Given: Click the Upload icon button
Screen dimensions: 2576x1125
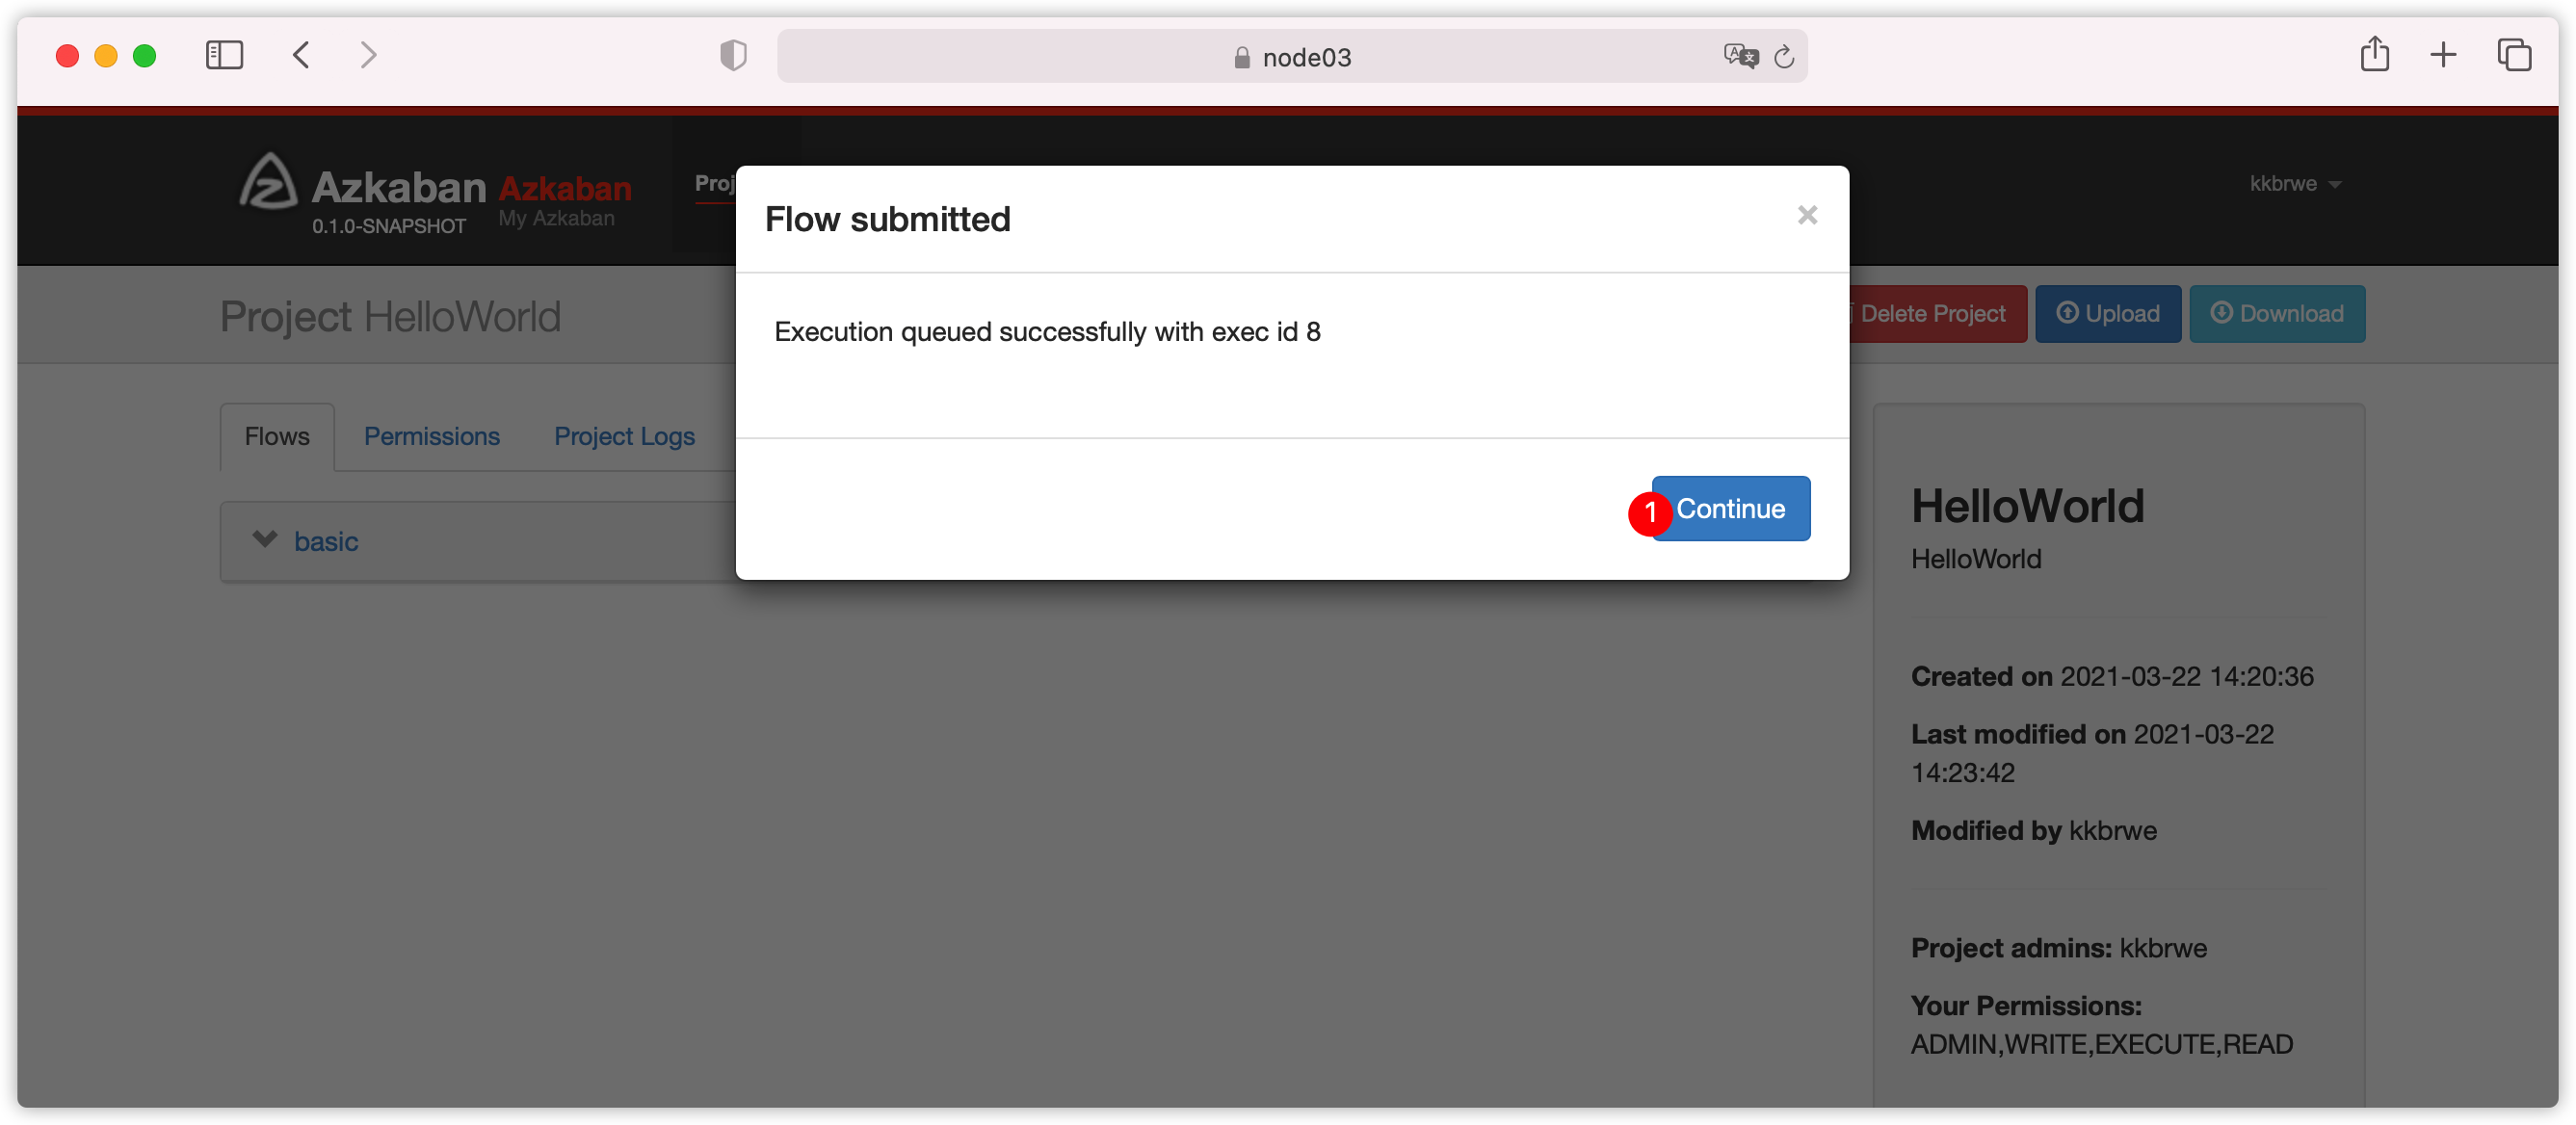Looking at the screenshot, I should tap(2108, 312).
